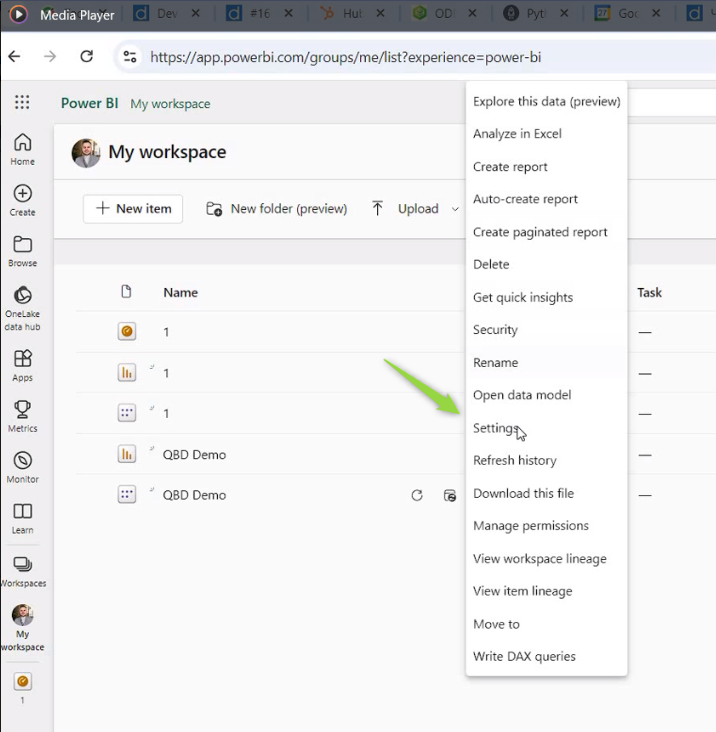
Task: Select Move to option
Action: coord(547,624)
